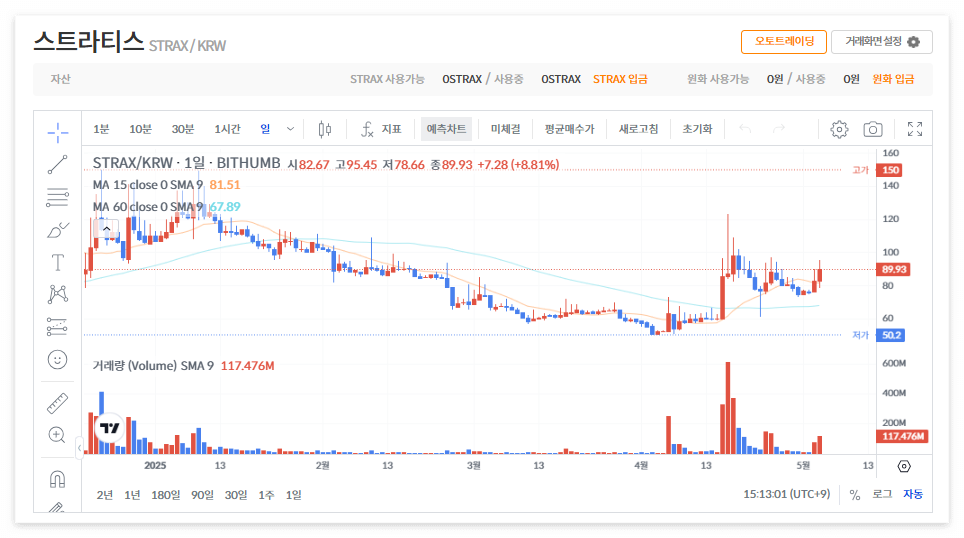964x538 pixels.
Task: Set the range to 2년
Action: tap(105, 495)
